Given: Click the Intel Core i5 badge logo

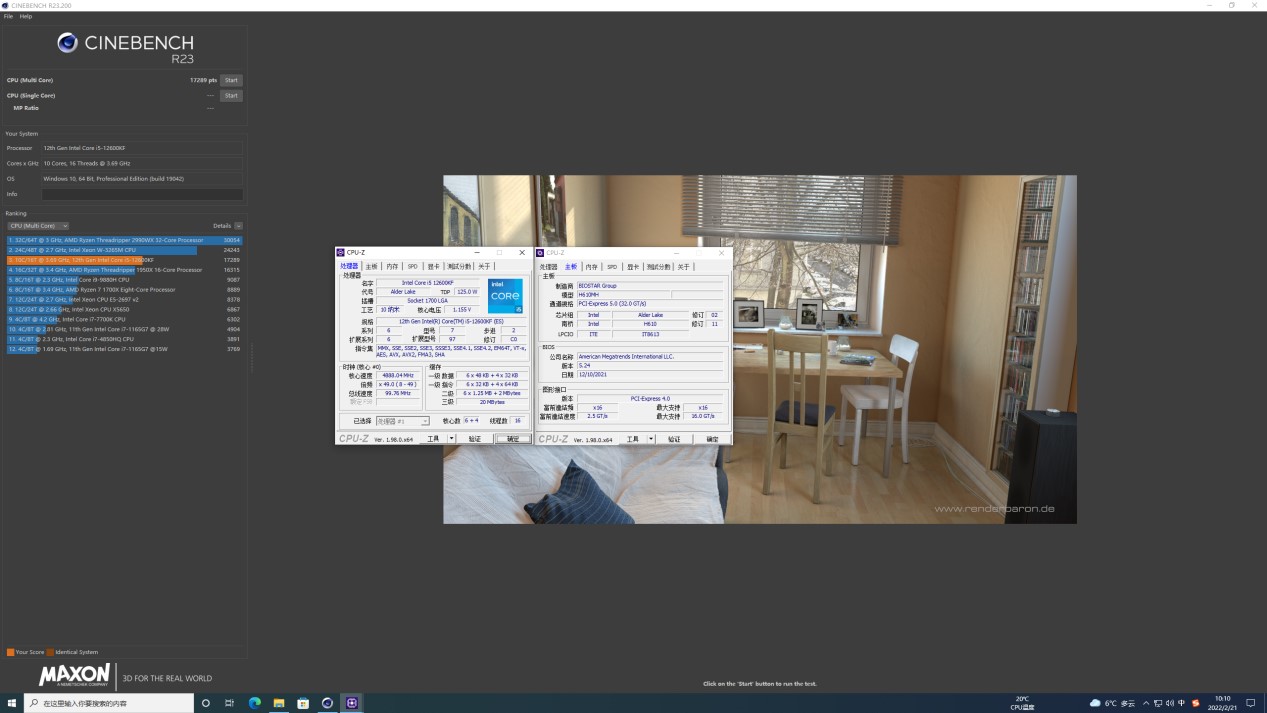Looking at the screenshot, I should click(505, 296).
